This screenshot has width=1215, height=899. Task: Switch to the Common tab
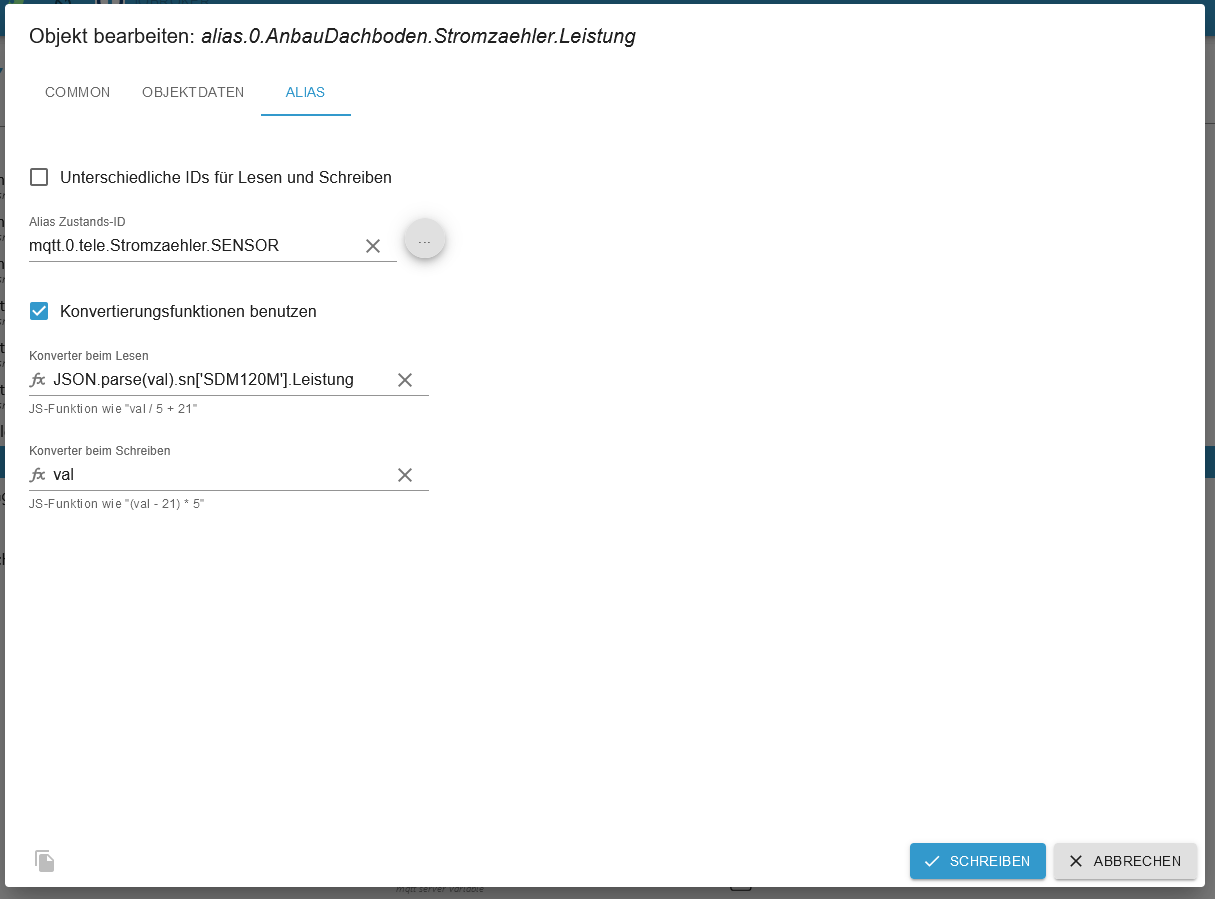78,92
